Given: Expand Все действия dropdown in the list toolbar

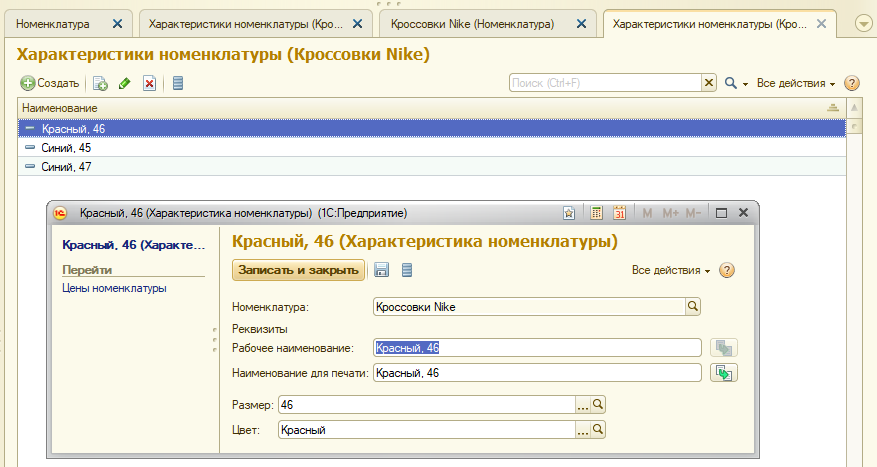Looking at the screenshot, I should [x=796, y=83].
